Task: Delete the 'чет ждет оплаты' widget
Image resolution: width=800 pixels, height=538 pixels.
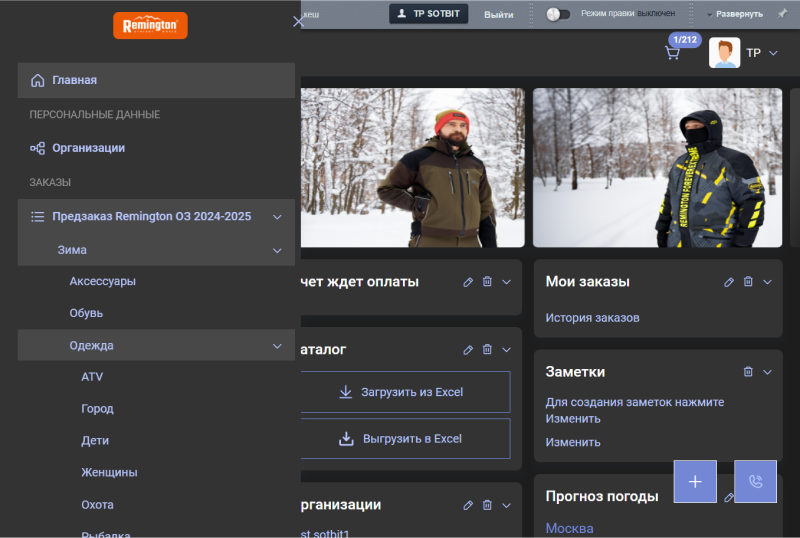Action: [487, 282]
